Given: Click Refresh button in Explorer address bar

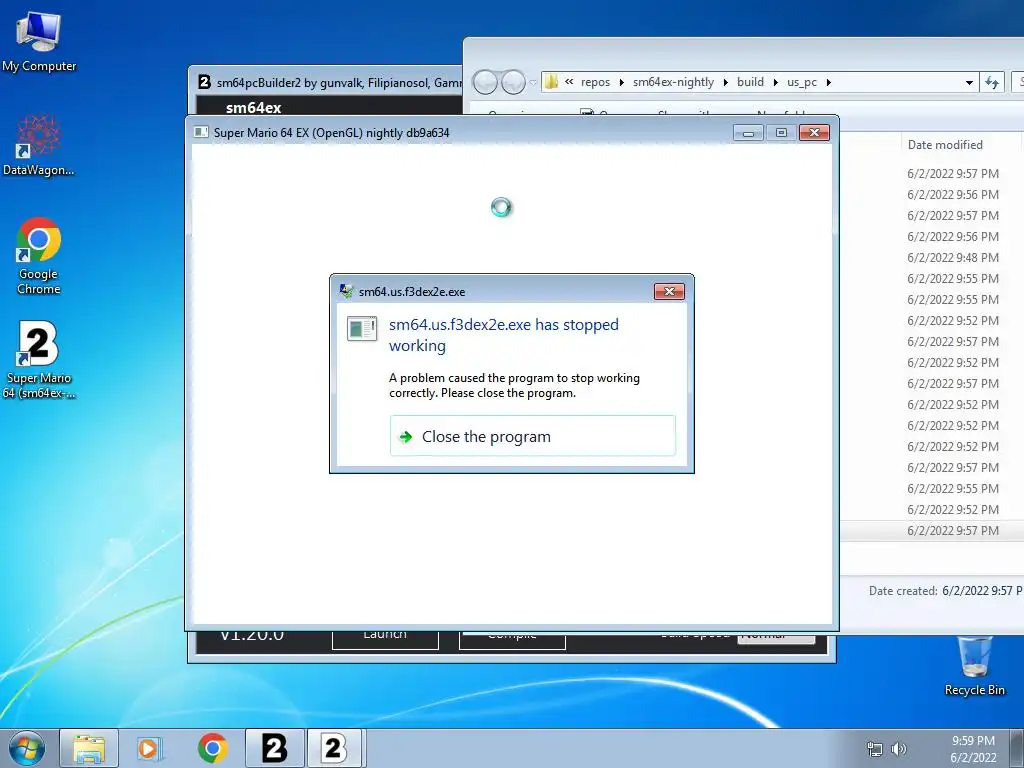Looking at the screenshot, I should pyautogui.click(x=992, y=82).
